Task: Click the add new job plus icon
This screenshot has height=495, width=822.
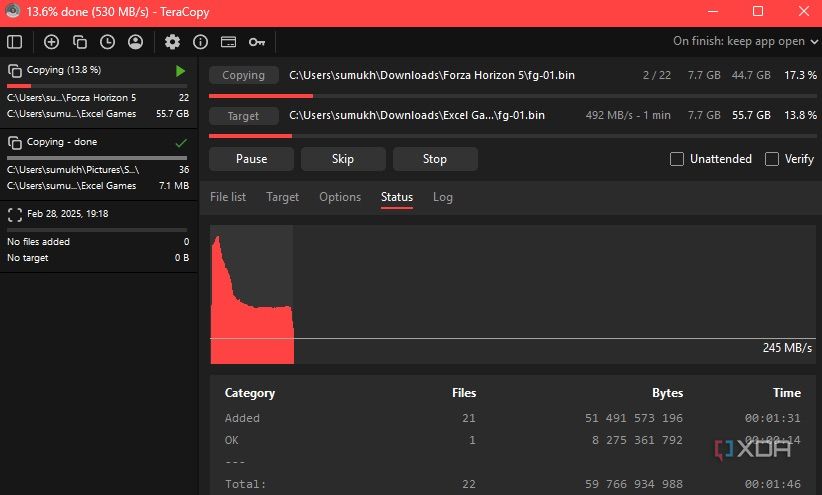Action: (x=52, y=42)
